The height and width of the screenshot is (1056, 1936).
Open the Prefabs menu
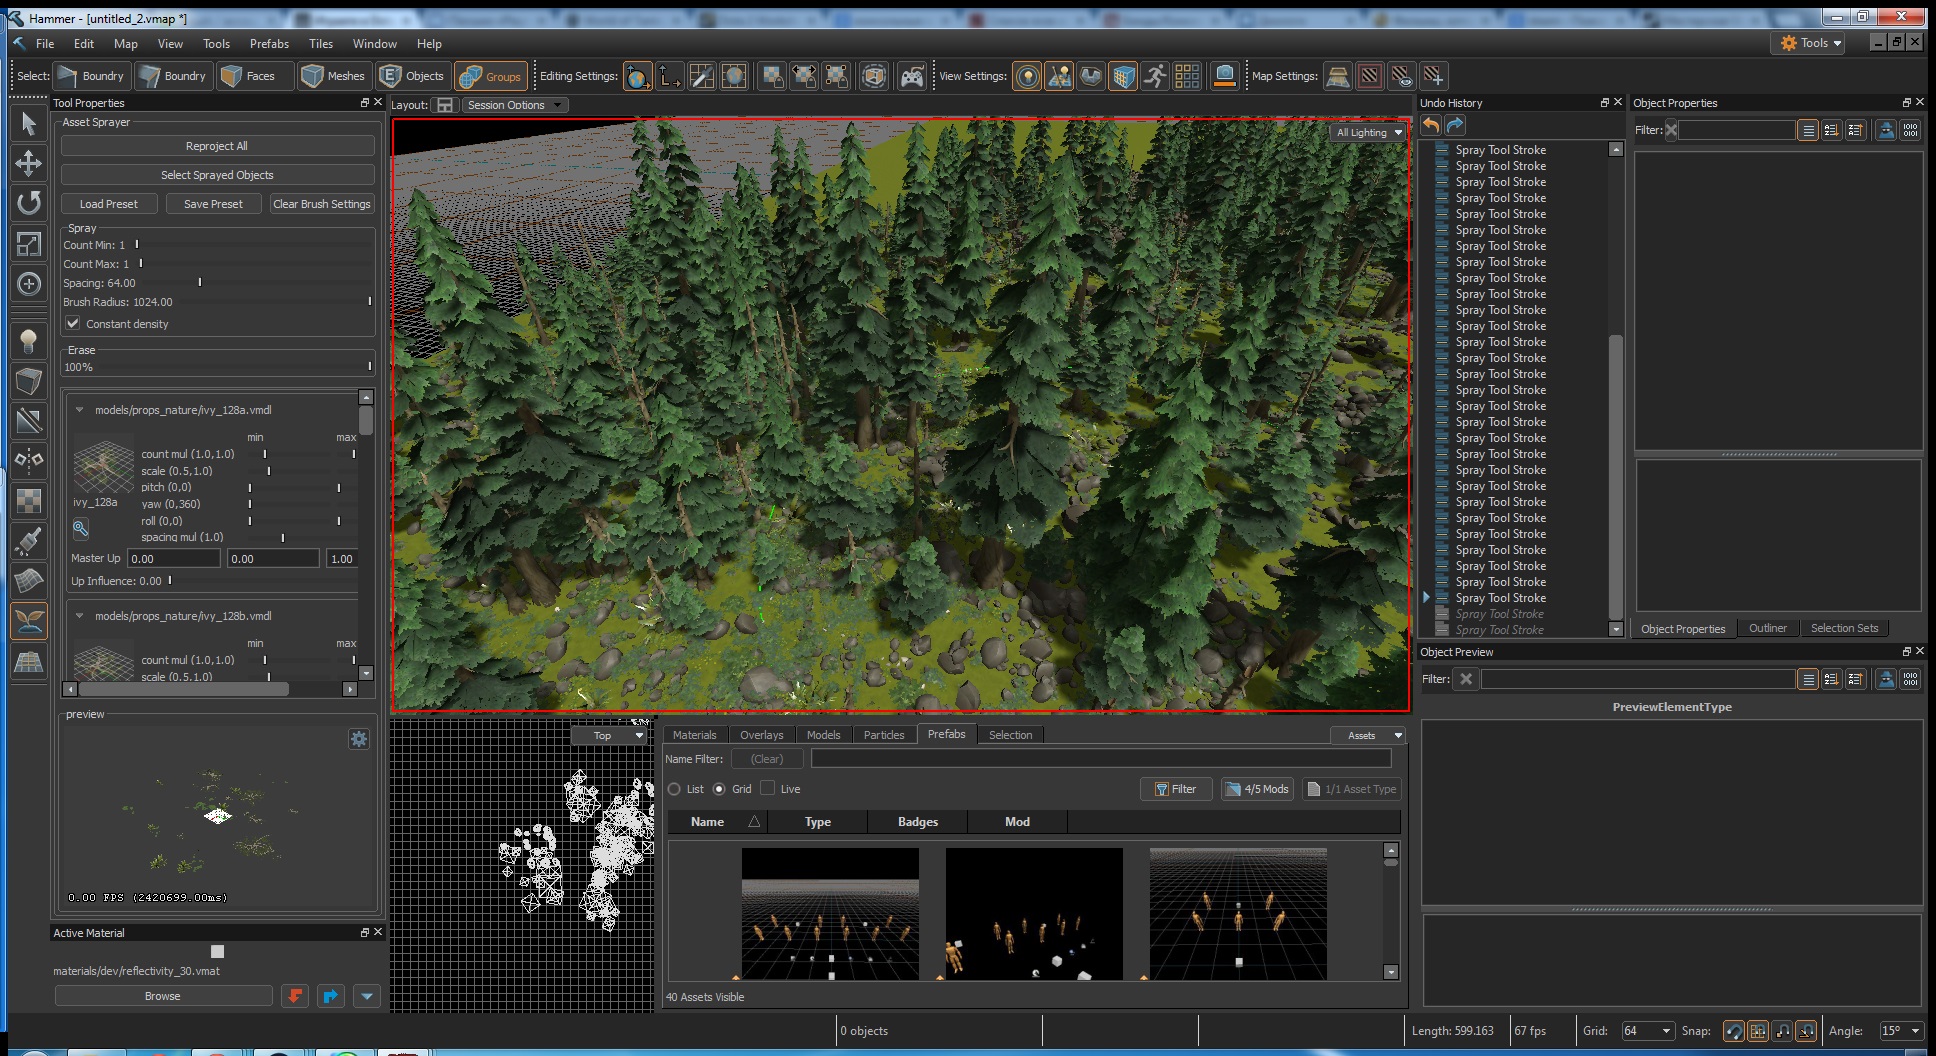[269, 44]
